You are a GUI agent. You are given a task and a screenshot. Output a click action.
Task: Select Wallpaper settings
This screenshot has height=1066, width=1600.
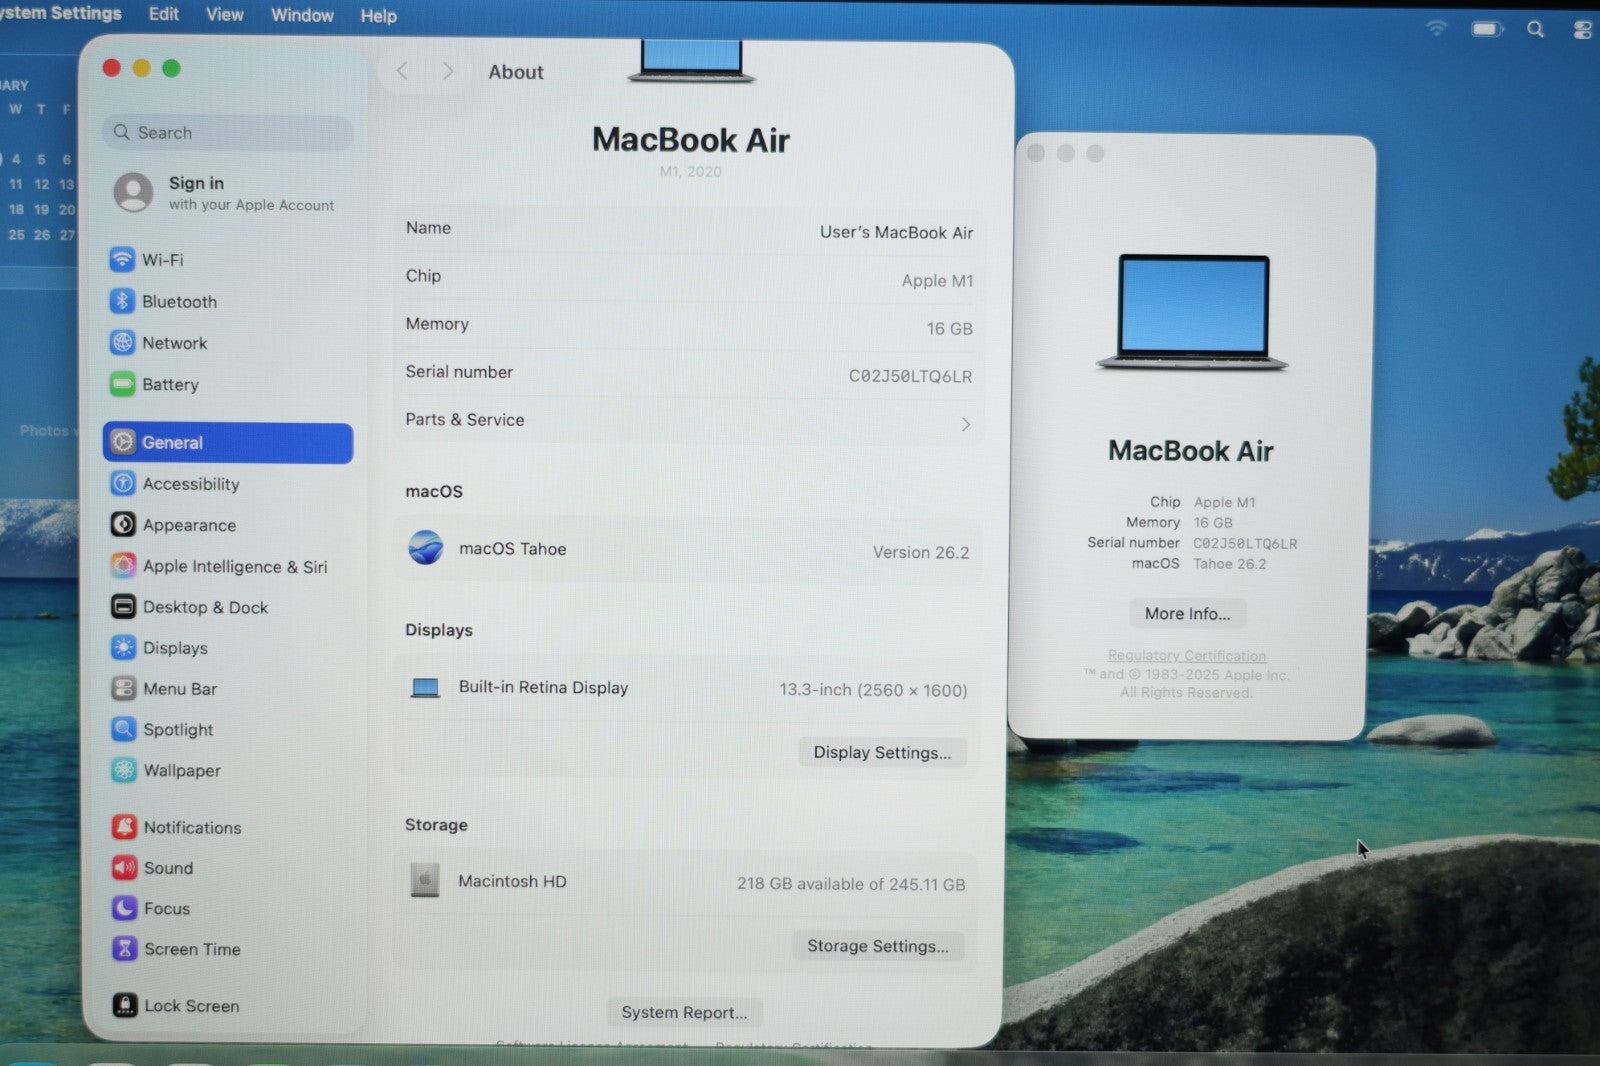pyautogui.click(x=181, y=771)
